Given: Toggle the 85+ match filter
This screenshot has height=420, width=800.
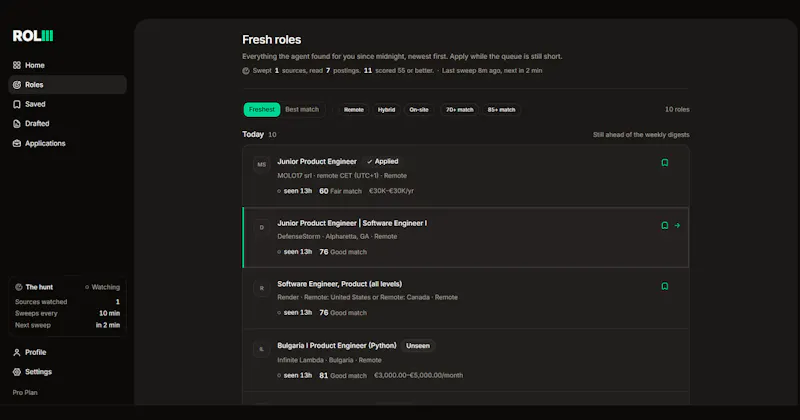Looking at the screenshot, I should [x=502, y=110].
